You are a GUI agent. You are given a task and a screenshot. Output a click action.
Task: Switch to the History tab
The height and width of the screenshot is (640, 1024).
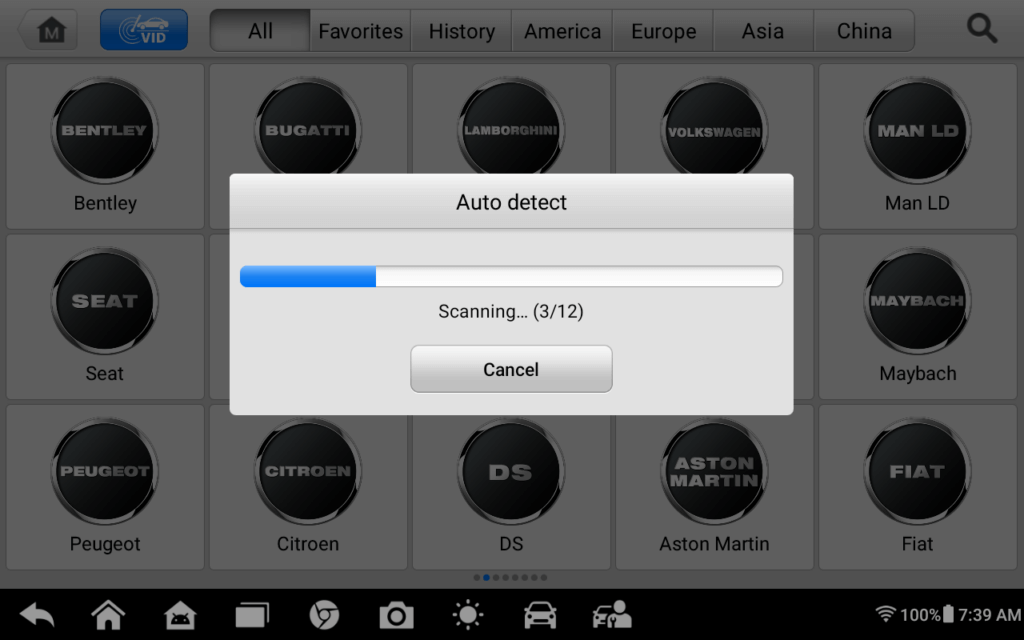pyautogui.click(x=461, y=31)
